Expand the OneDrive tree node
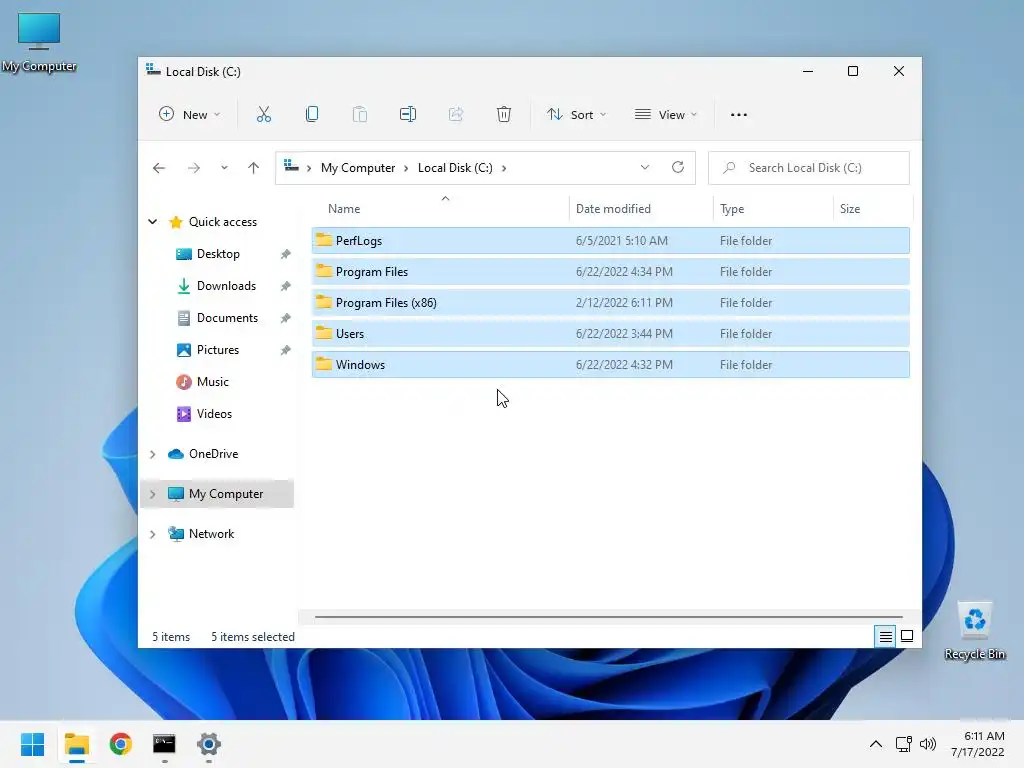The width and height of the screenshot is (1024, 768). point(152,454)
